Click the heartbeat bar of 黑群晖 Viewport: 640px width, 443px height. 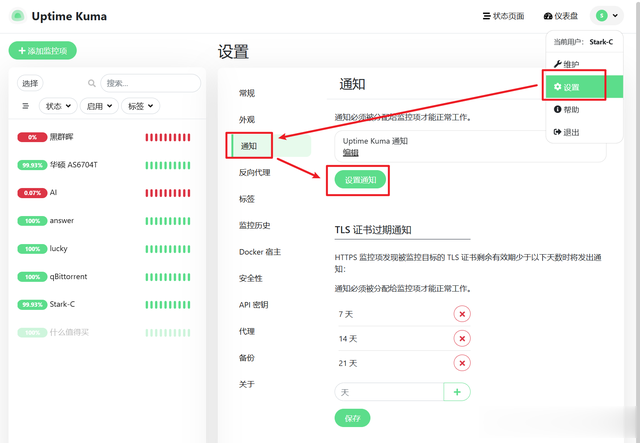pyautogui.click(x=168, y=137)
